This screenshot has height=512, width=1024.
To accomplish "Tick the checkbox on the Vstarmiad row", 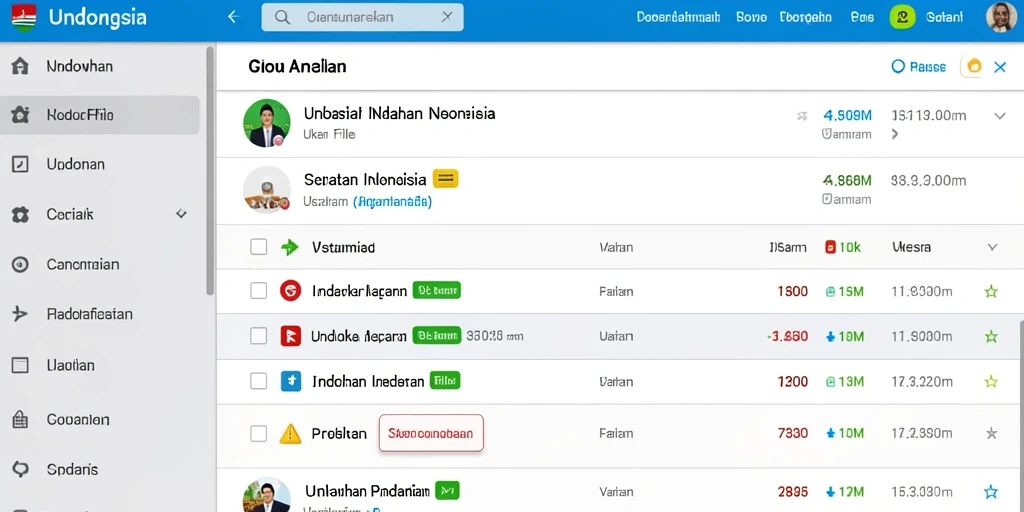I will tap(259, 247).
